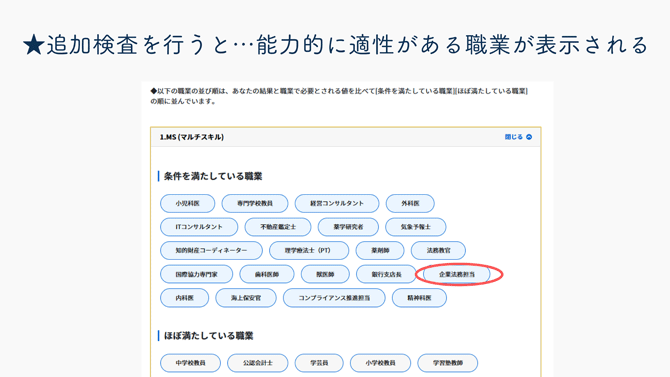Screen dimensions: 670x377
Task: Collapse the MS panel via 閉じる
Action: (518, 137)
